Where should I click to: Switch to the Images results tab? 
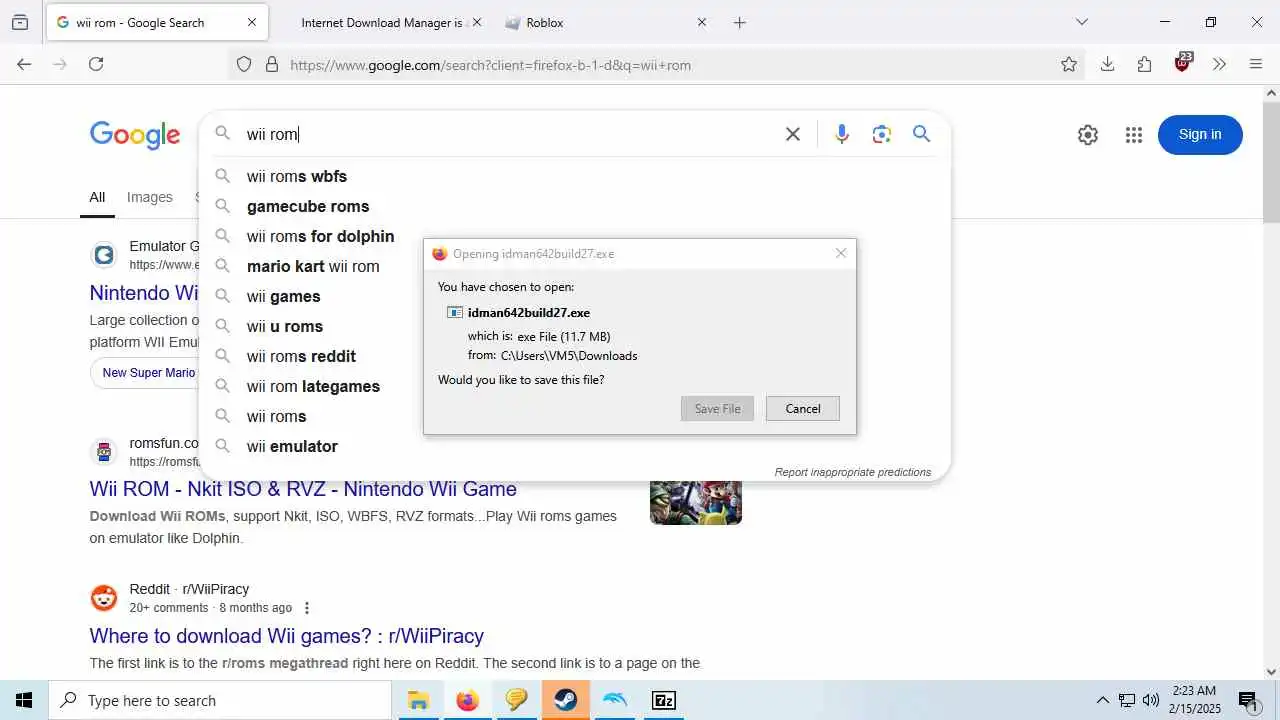pyautogui.click(x=150, y=197)
